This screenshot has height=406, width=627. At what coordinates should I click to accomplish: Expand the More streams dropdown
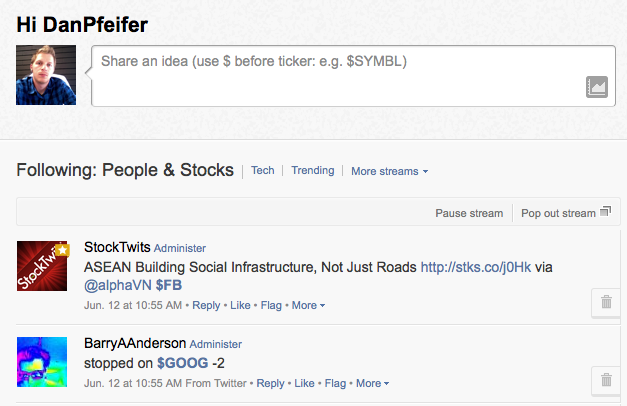(x=389, y=171)
